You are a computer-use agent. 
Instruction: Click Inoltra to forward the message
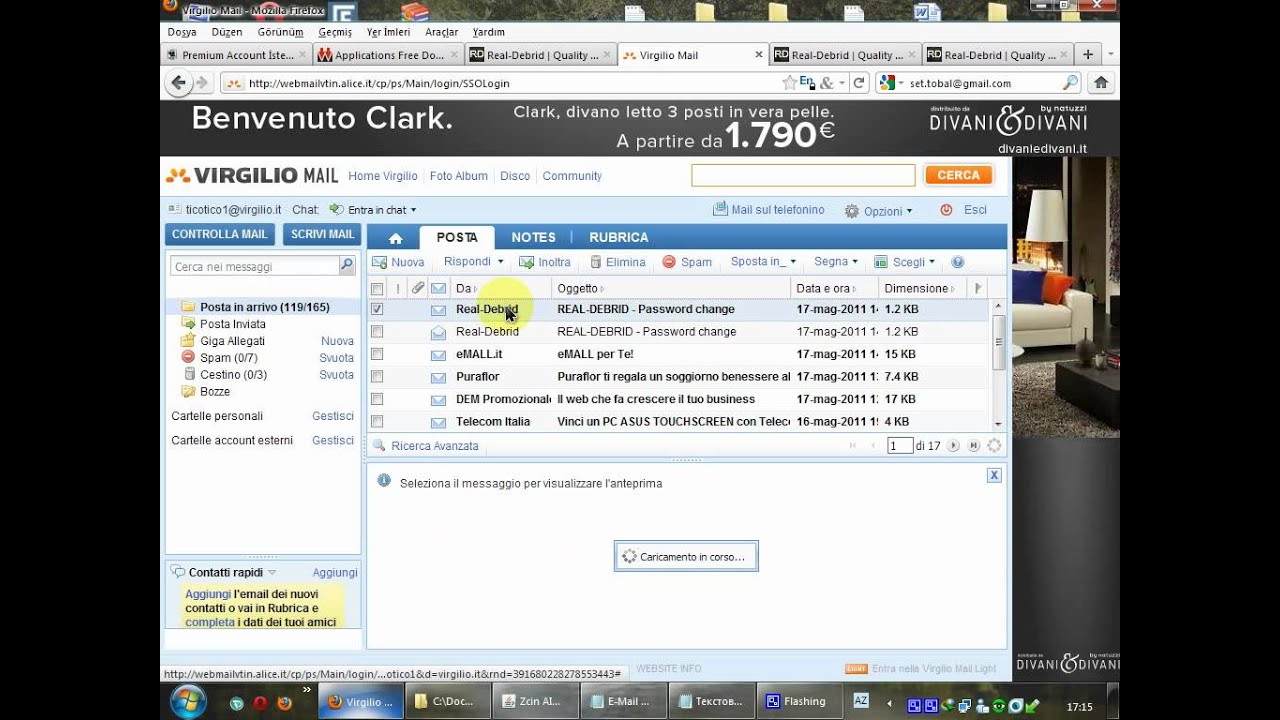(545, 262)
